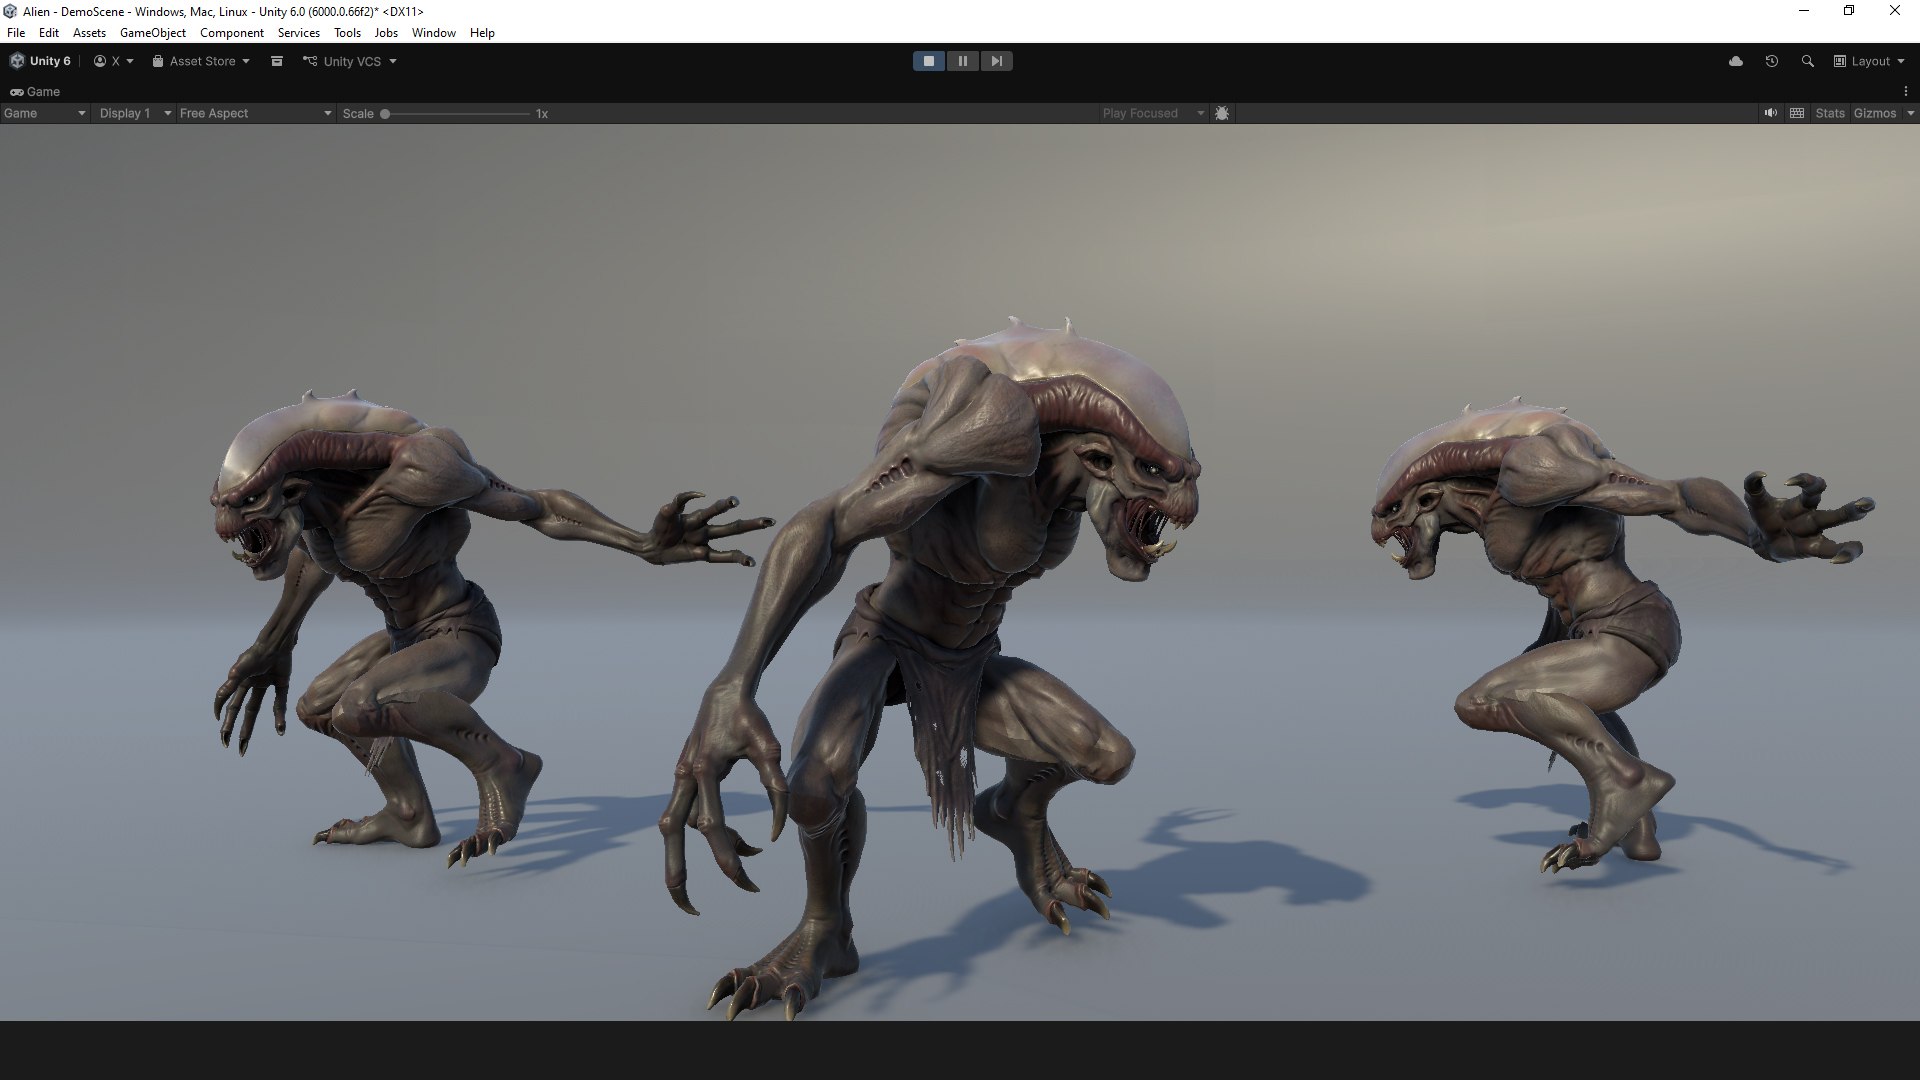Open the Game view mode dropdown
Viewport: 1920px width, 1080px height.
click(45, 113)
